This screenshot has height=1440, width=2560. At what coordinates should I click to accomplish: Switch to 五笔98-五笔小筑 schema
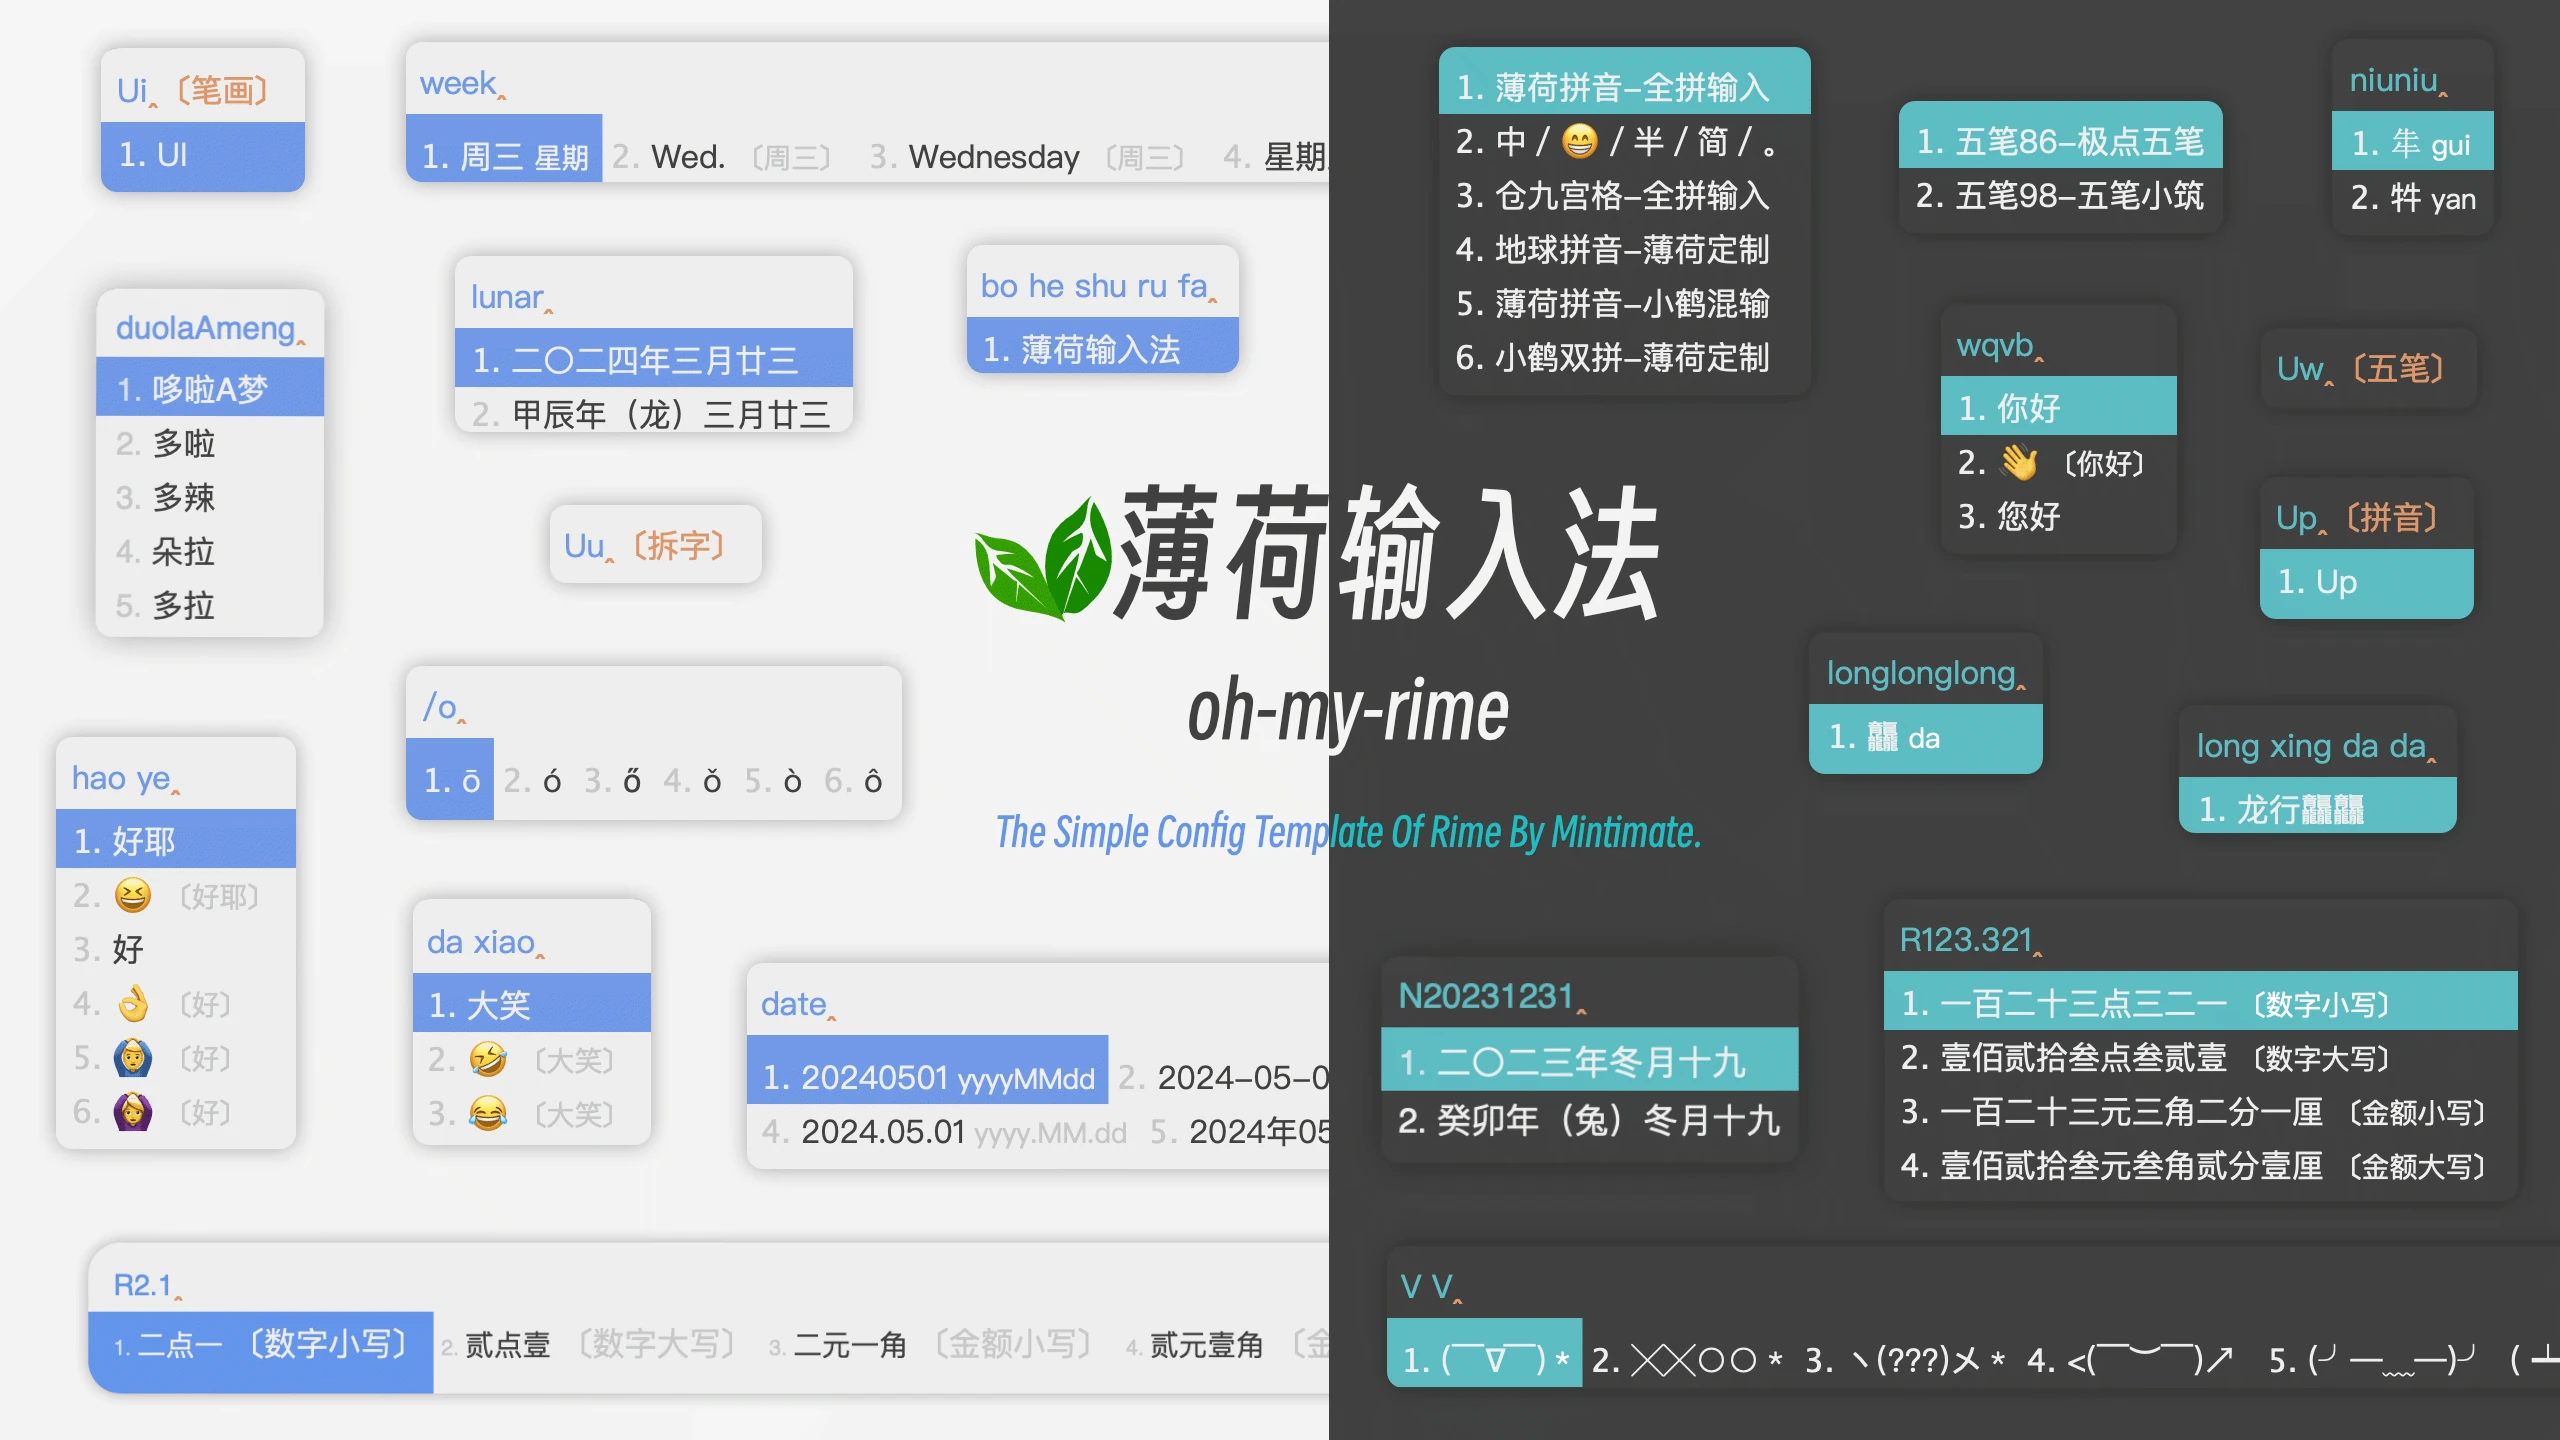(2059, 195)
